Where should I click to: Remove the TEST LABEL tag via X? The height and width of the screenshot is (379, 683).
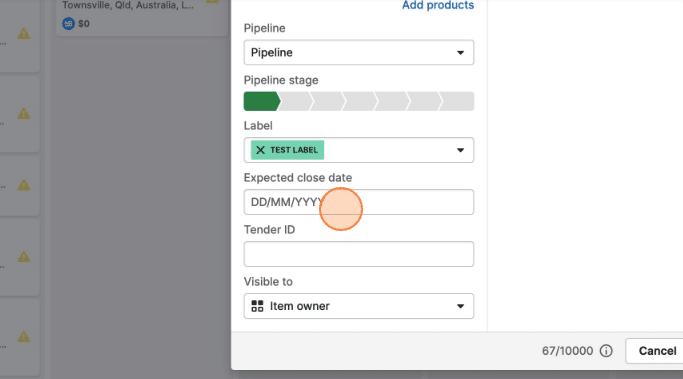pyautogui.click(x=260, y=150)
